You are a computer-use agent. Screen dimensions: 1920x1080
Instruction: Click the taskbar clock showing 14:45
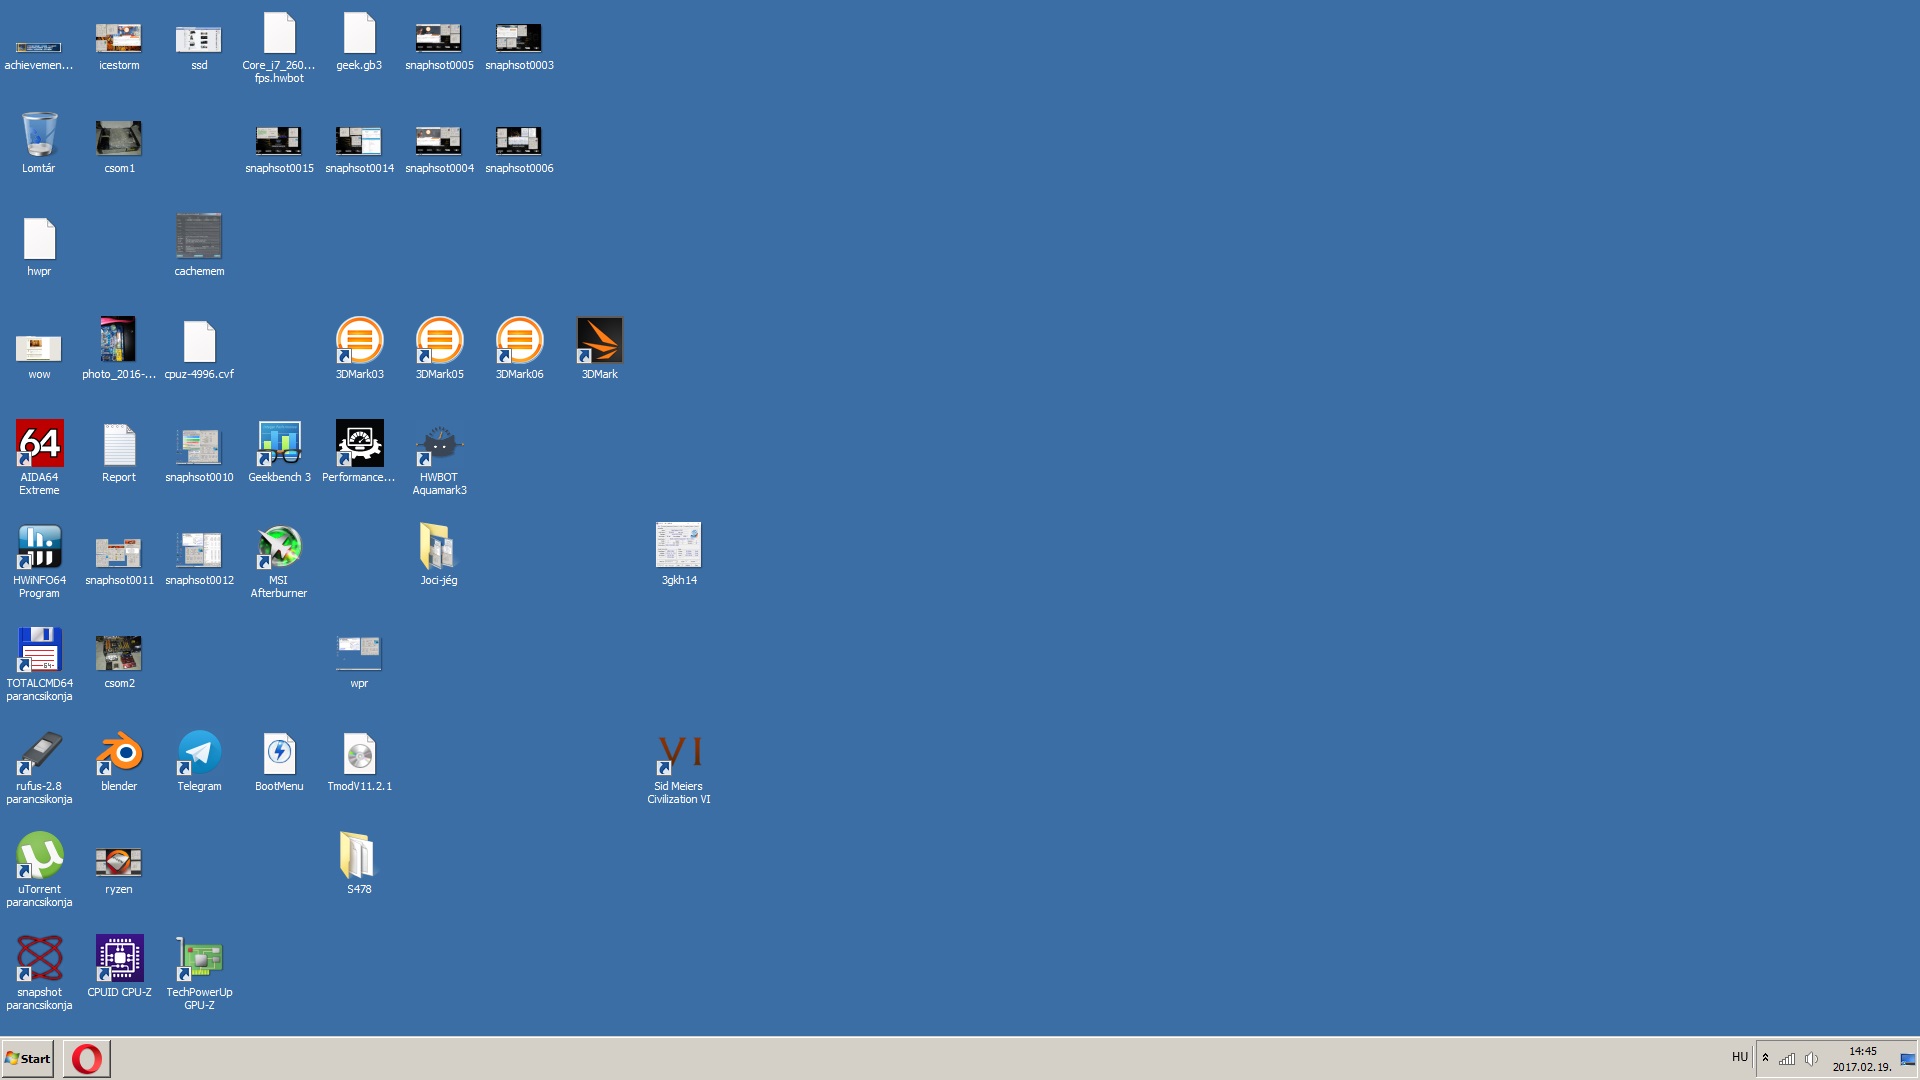pos(1862,1059)
